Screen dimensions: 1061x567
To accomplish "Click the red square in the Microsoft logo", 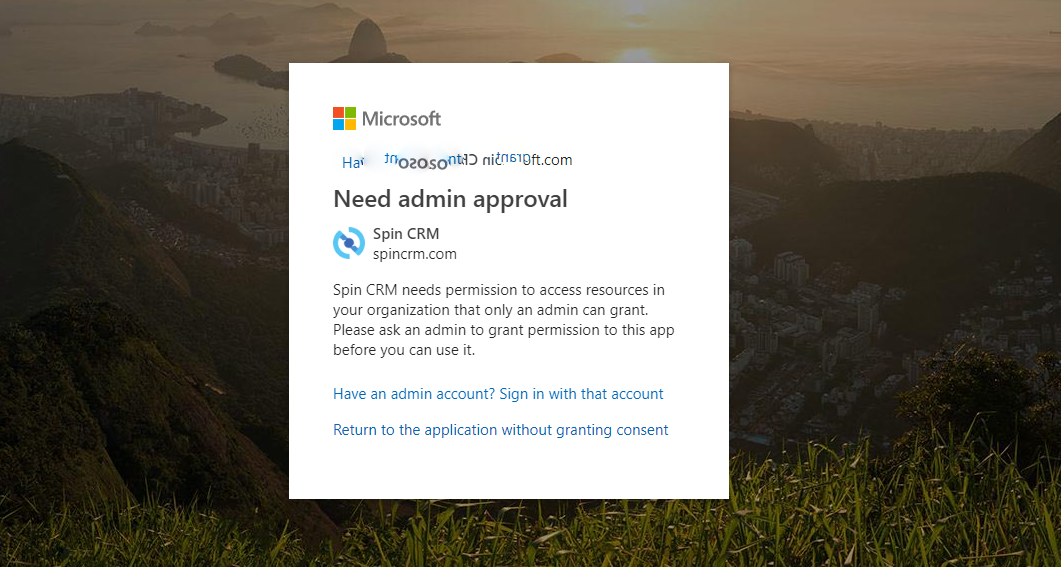I will [339, 113].
